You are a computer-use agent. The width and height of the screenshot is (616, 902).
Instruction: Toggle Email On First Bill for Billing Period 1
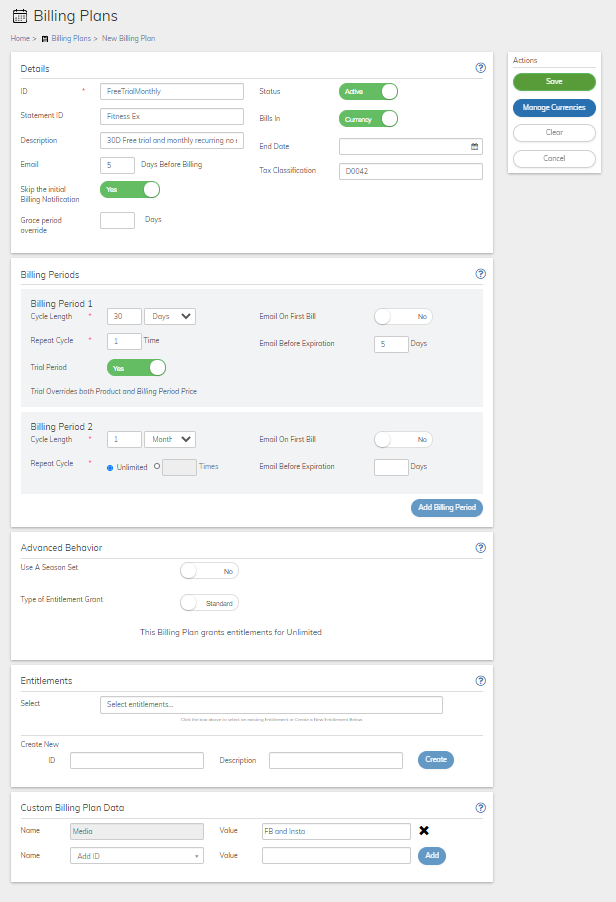(x=403, y=316)
